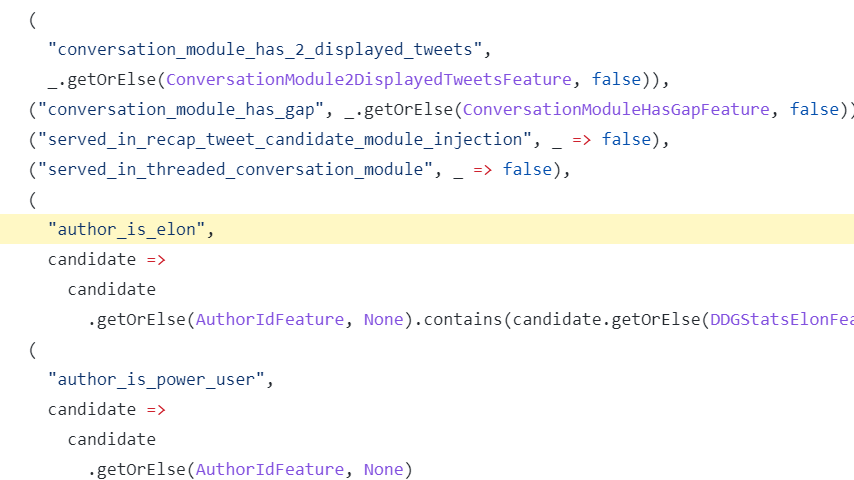Click the arrow after candidate below author_is_power_user

[156, 410]
